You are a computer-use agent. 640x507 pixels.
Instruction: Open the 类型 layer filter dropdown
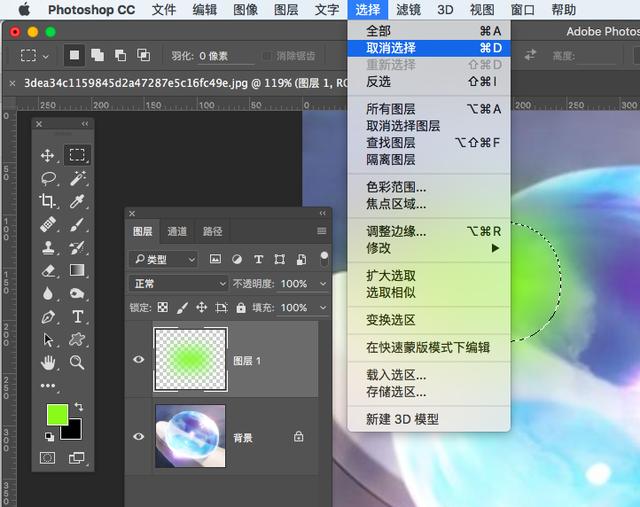[x=163, y=259]
